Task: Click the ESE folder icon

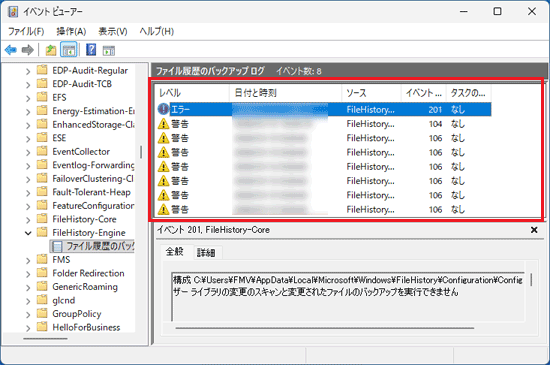Action: 42,137
